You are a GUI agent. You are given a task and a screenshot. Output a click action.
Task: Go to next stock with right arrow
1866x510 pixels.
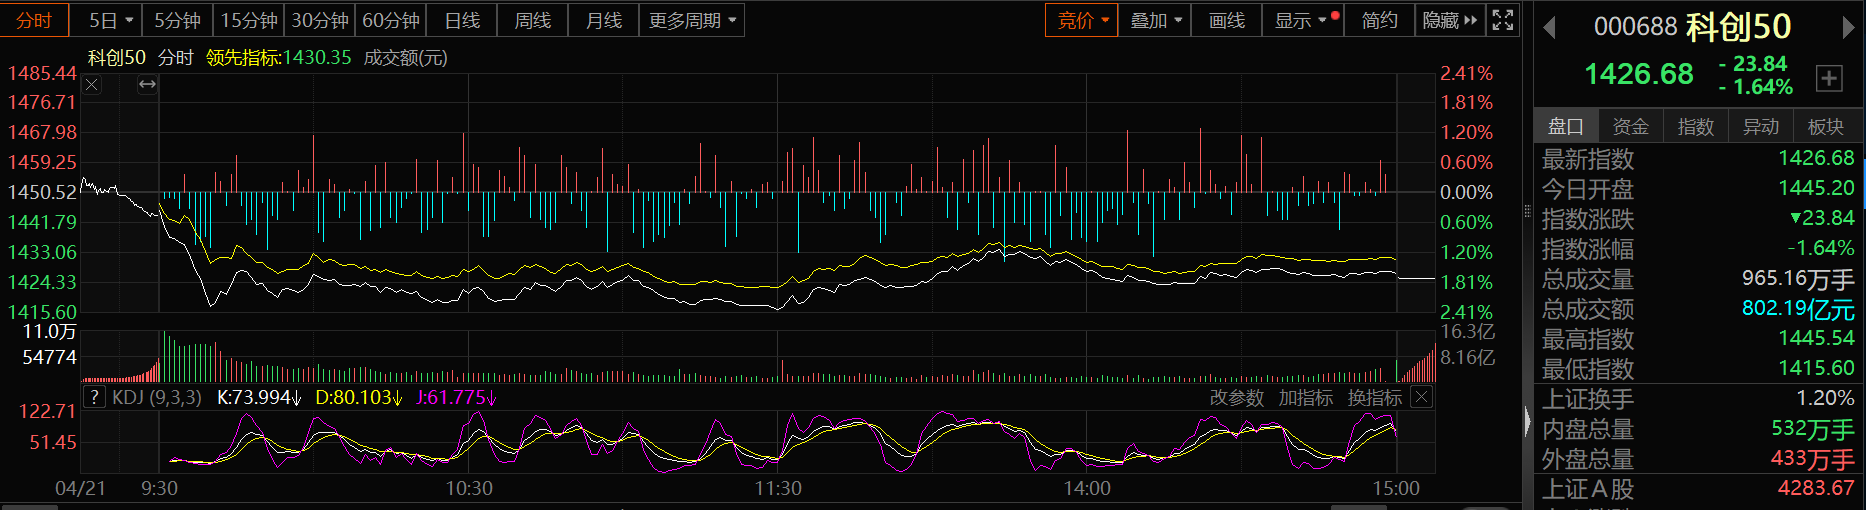click(x=1848, y=28)
